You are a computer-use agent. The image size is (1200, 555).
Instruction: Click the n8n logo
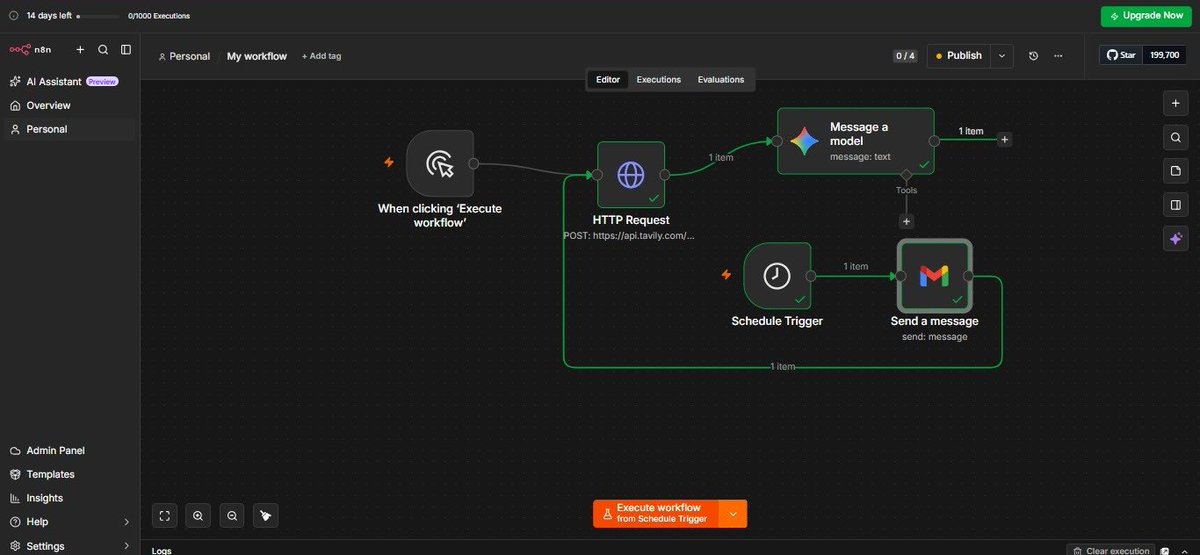click(x=29, y=49)
